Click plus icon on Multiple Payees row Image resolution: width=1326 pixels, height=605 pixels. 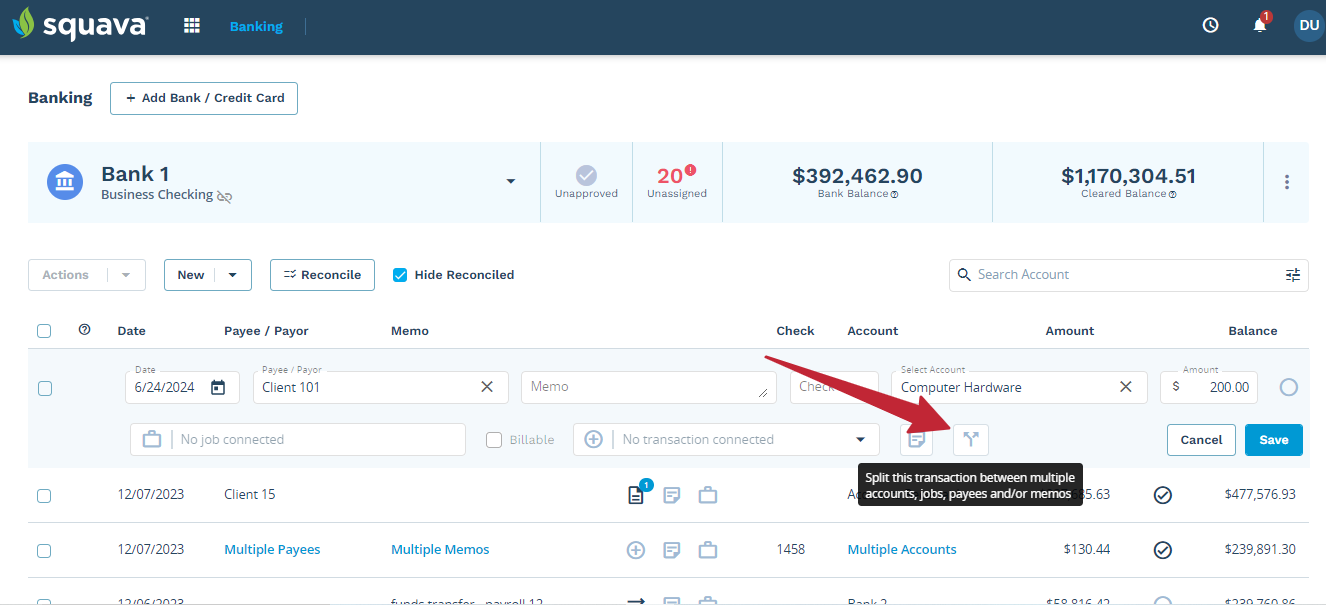point(636,549)
